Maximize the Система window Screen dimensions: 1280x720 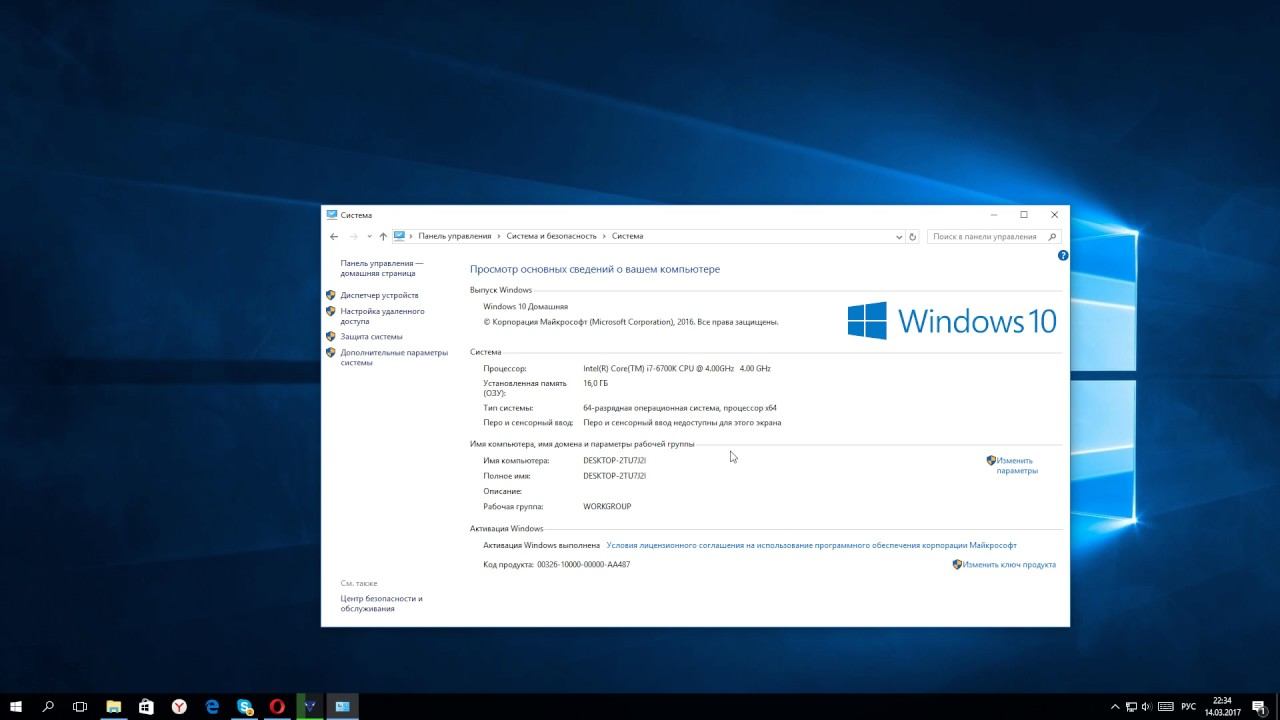point(1024,215)
